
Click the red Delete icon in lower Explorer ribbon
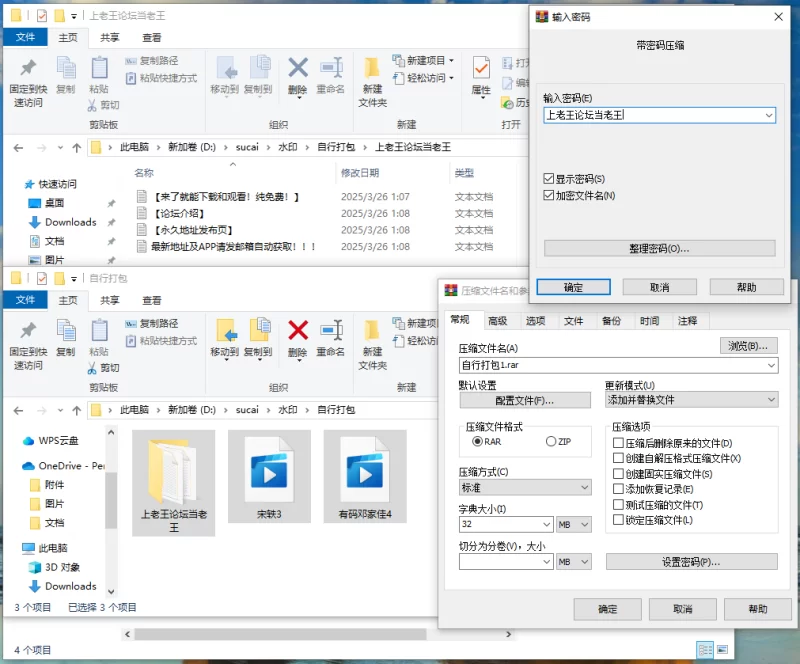coord(297,331)
